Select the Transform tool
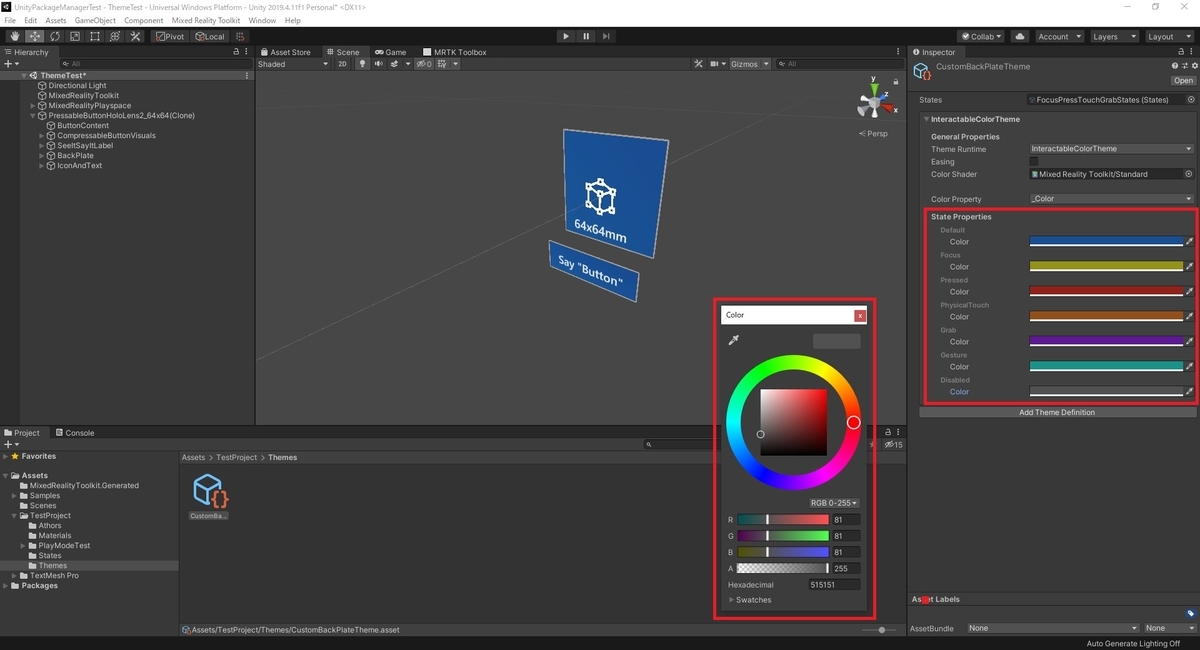The image size is (1200, 650). (x=114, y=36)
